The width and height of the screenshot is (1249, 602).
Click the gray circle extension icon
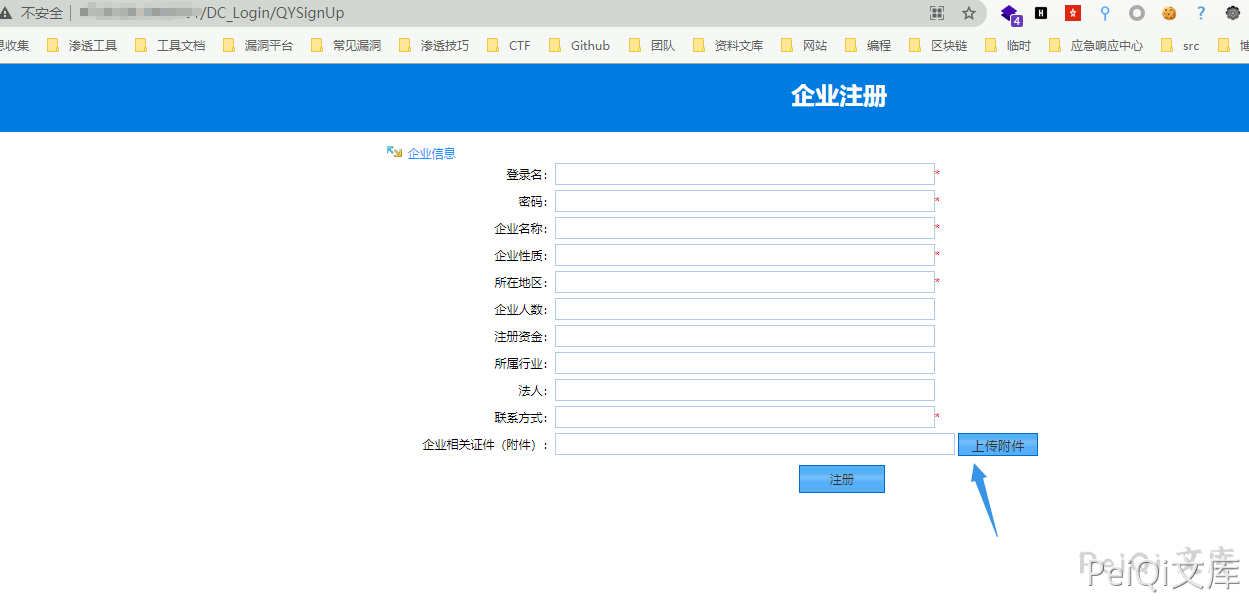pyautogui.click(x=1136, y=13)
